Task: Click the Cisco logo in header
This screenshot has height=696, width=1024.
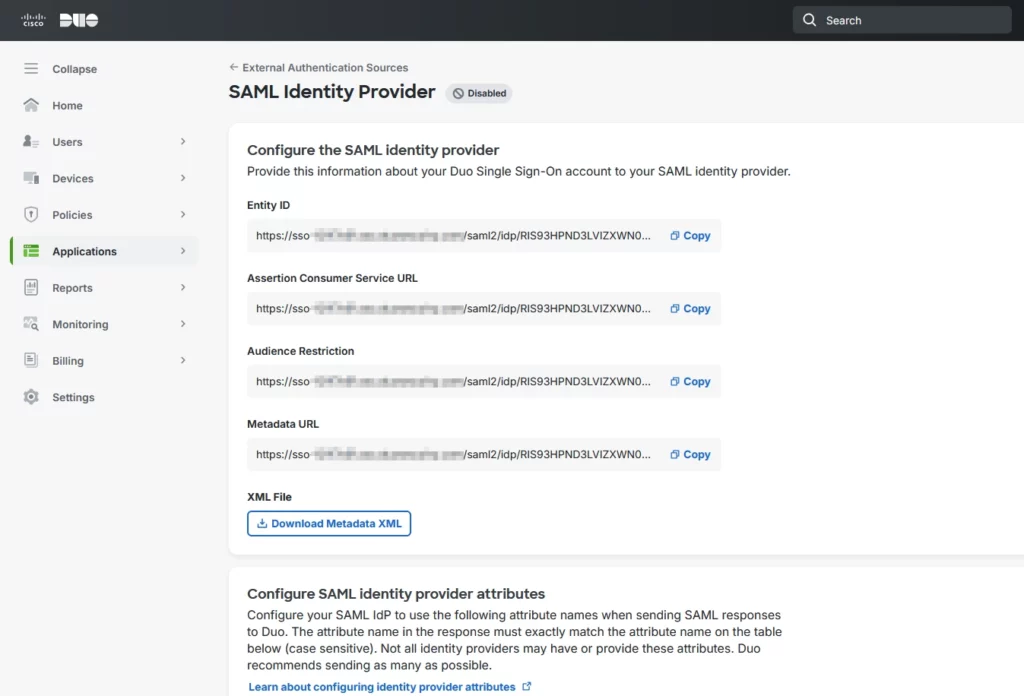Action: (33, 20)
